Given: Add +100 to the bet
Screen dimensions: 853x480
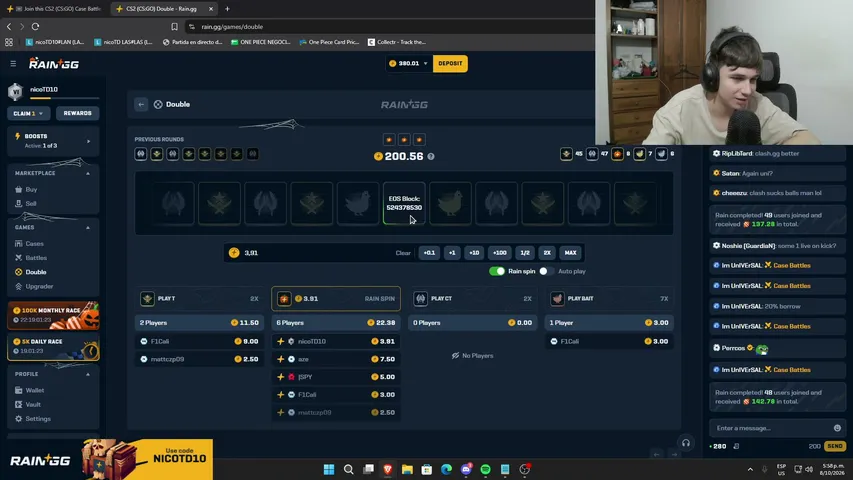Looking at the screenshot, I should pos(499,253).
